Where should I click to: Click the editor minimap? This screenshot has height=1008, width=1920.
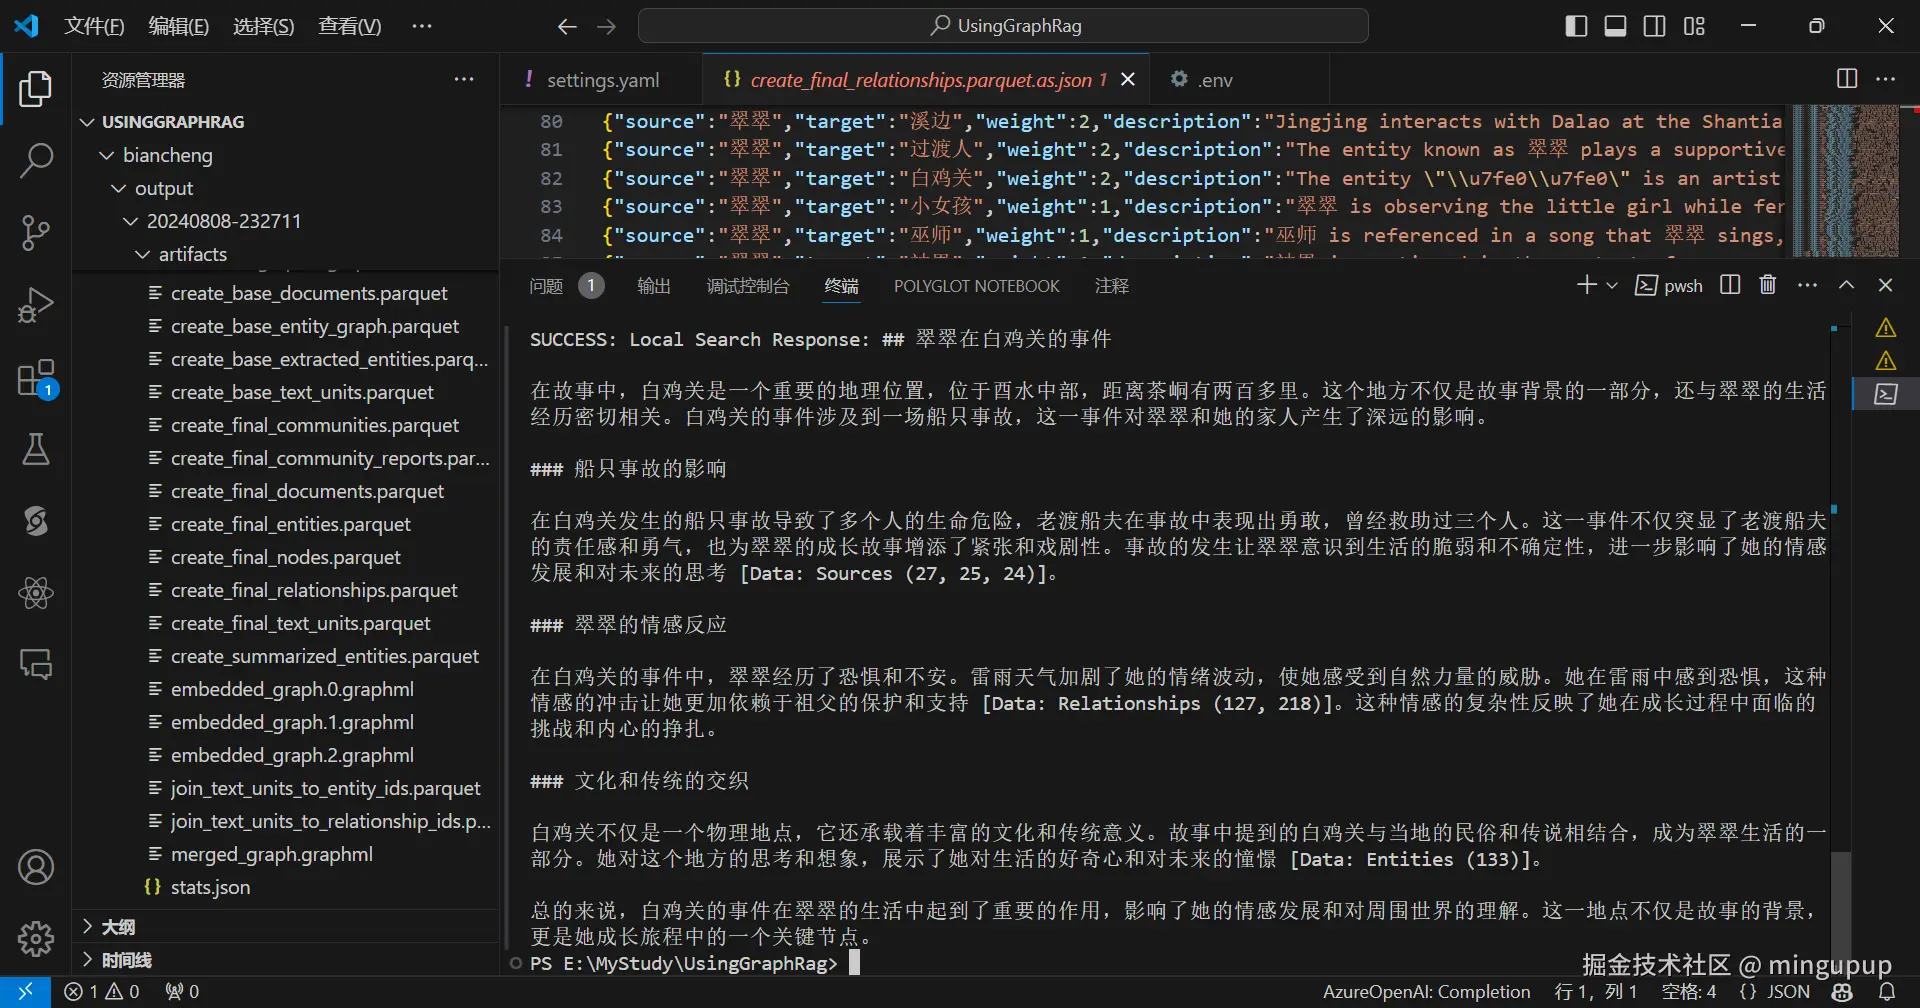[x=1846, y=180]
